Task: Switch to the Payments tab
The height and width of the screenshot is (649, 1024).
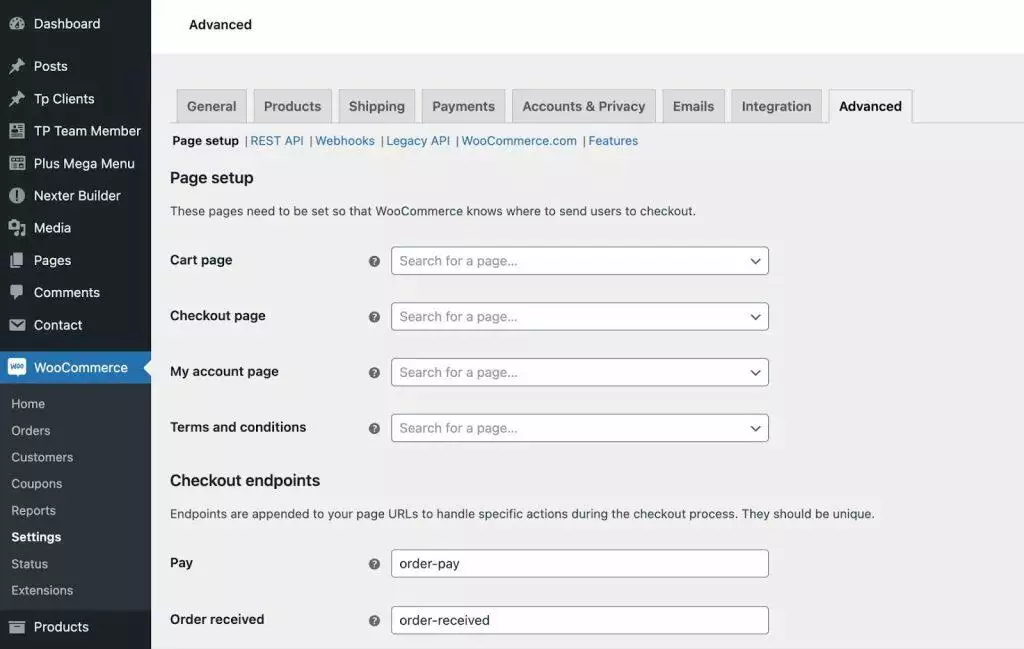Action: click(x=462, y=105)
